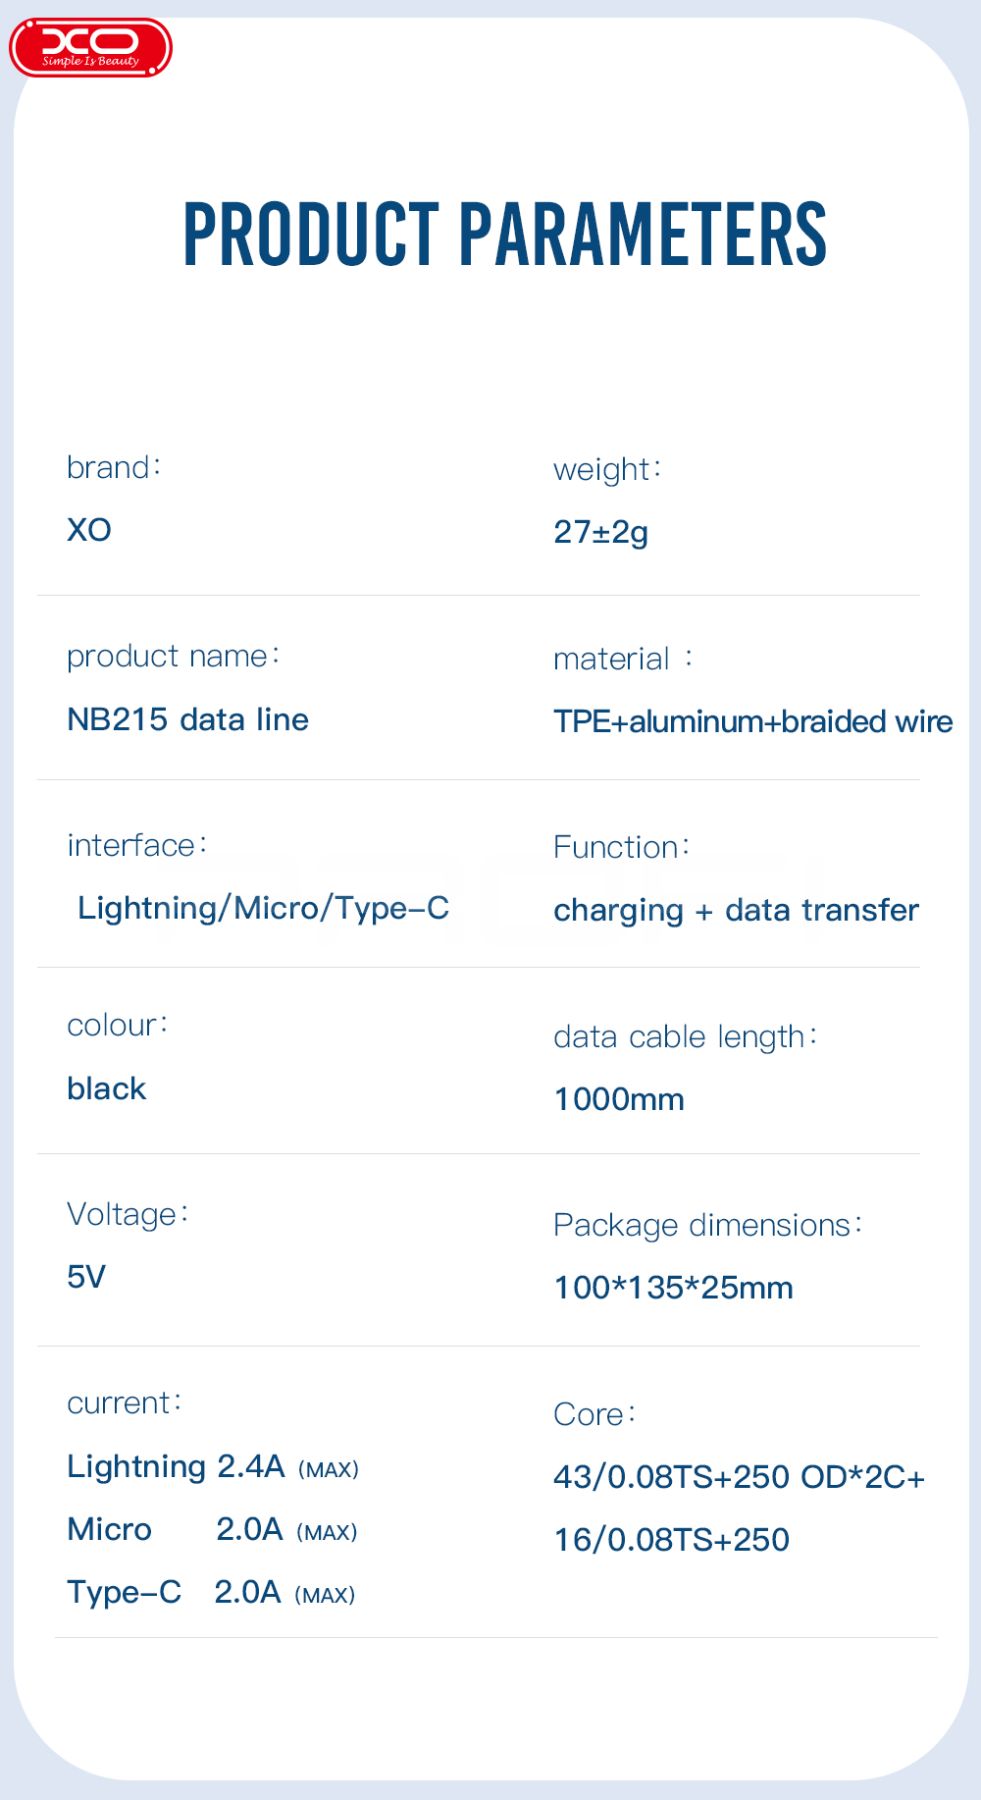Screen dimensions: 981x1800
Task: Click the weight value 27±2g
Action: [x=601, y=532]
